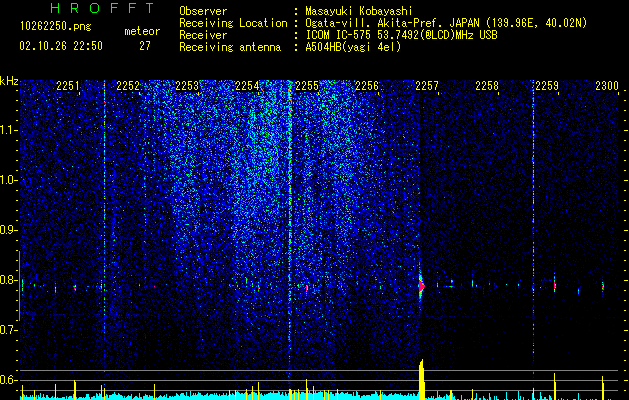Click the Receiving Location label
Viewport: 629px width, 400px height.
233,23
